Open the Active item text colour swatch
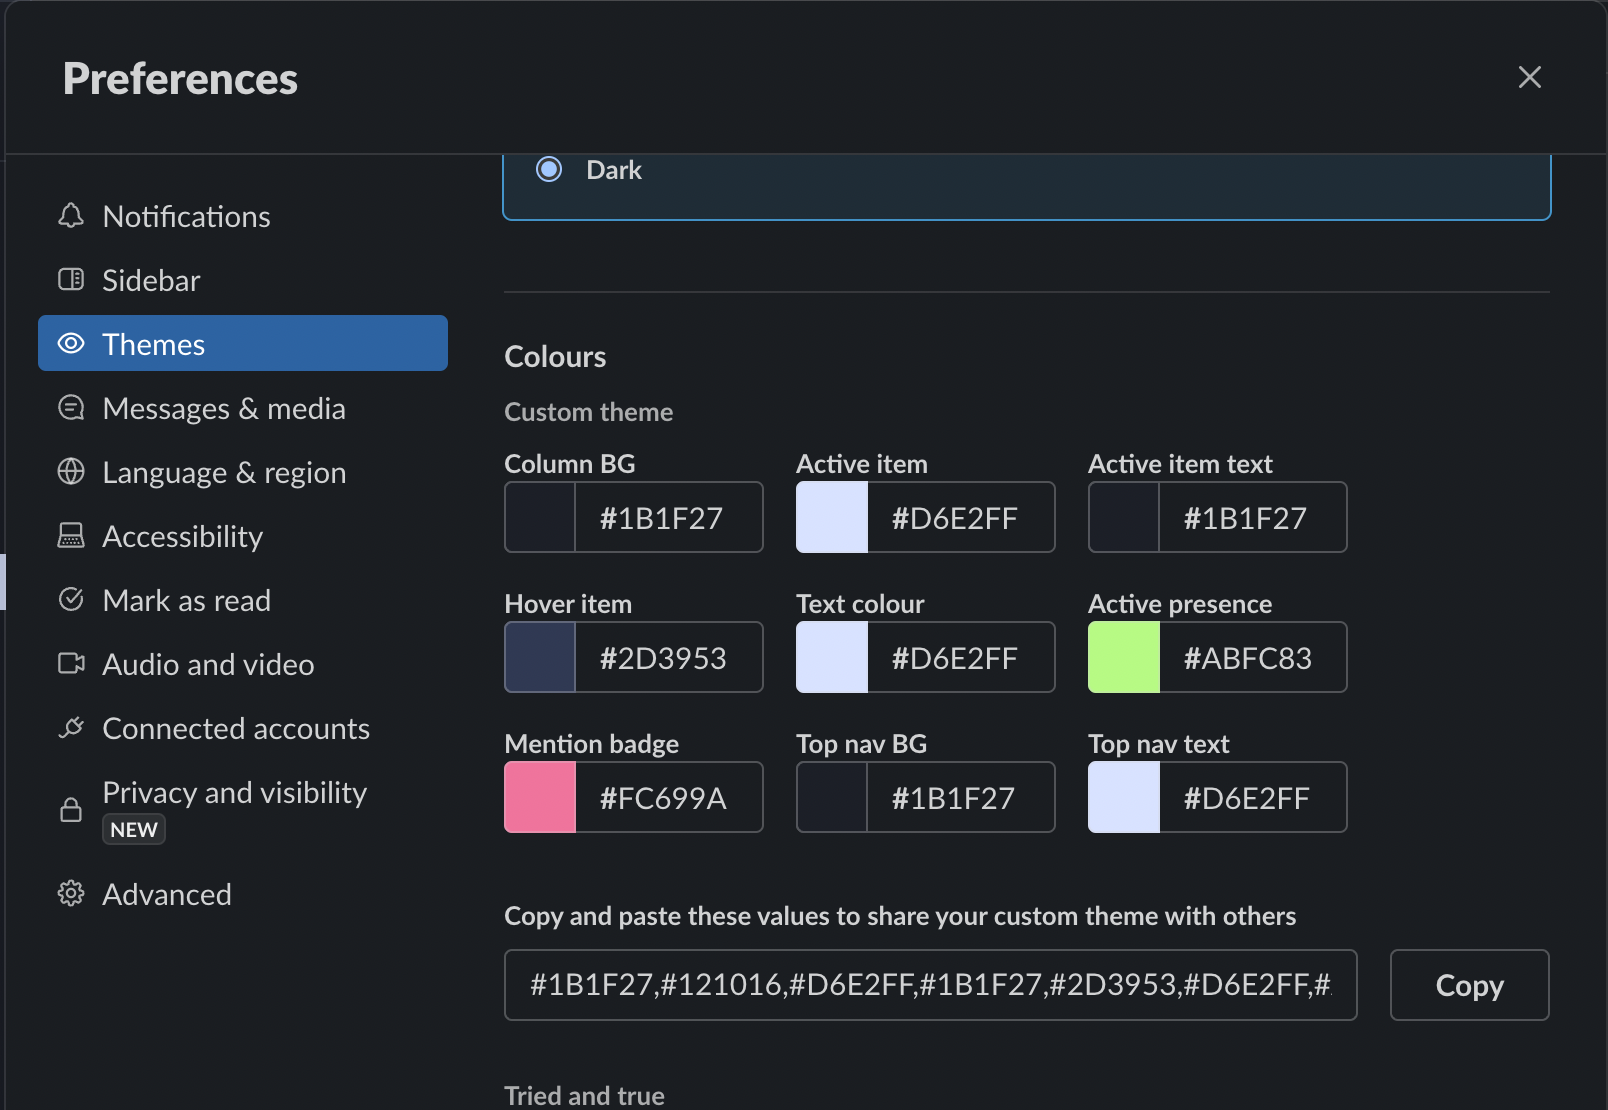The image size is (1608, 1110). [x=1124, y=517]
